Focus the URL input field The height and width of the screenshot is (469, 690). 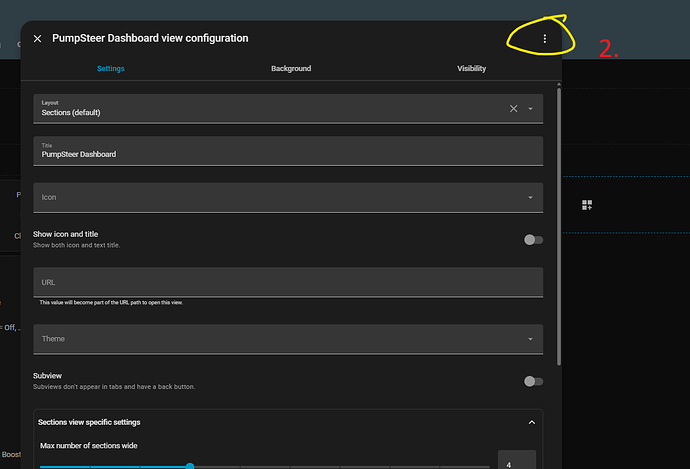point(288,282)
